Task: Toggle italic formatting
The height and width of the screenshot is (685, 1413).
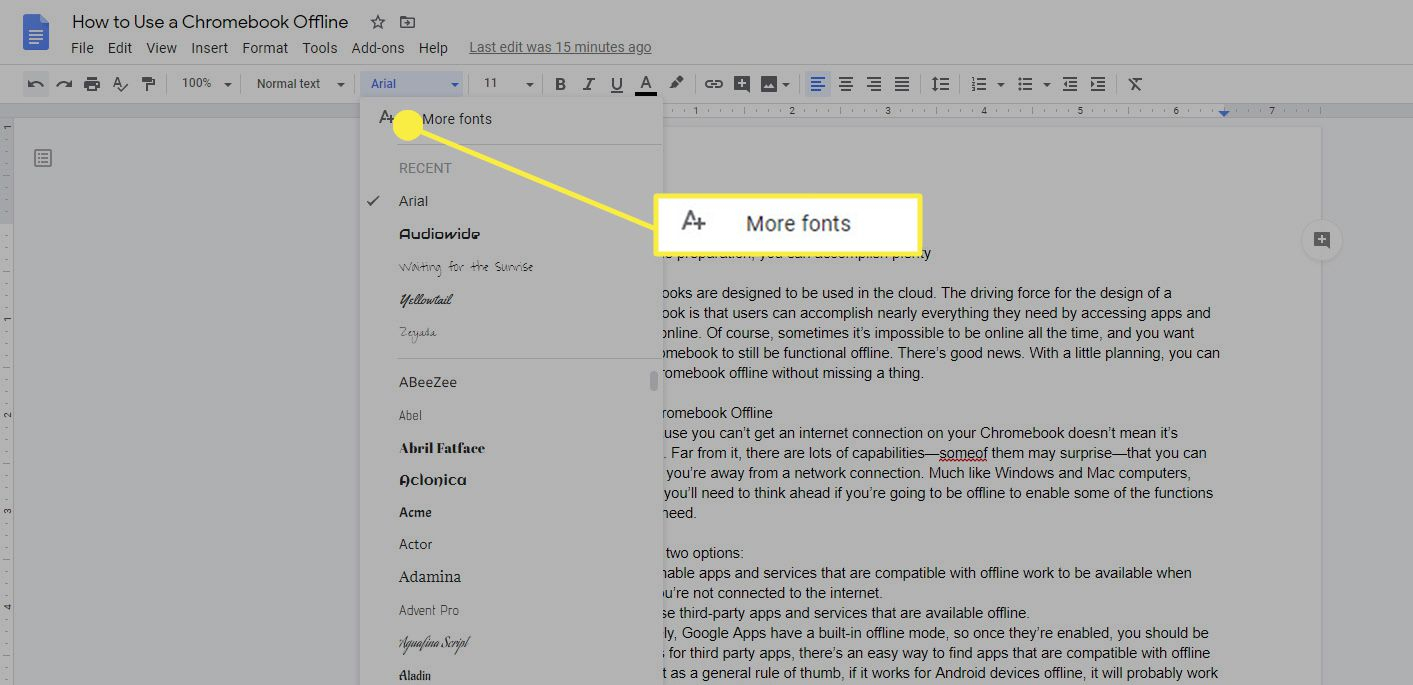Action: pos(588,84)
